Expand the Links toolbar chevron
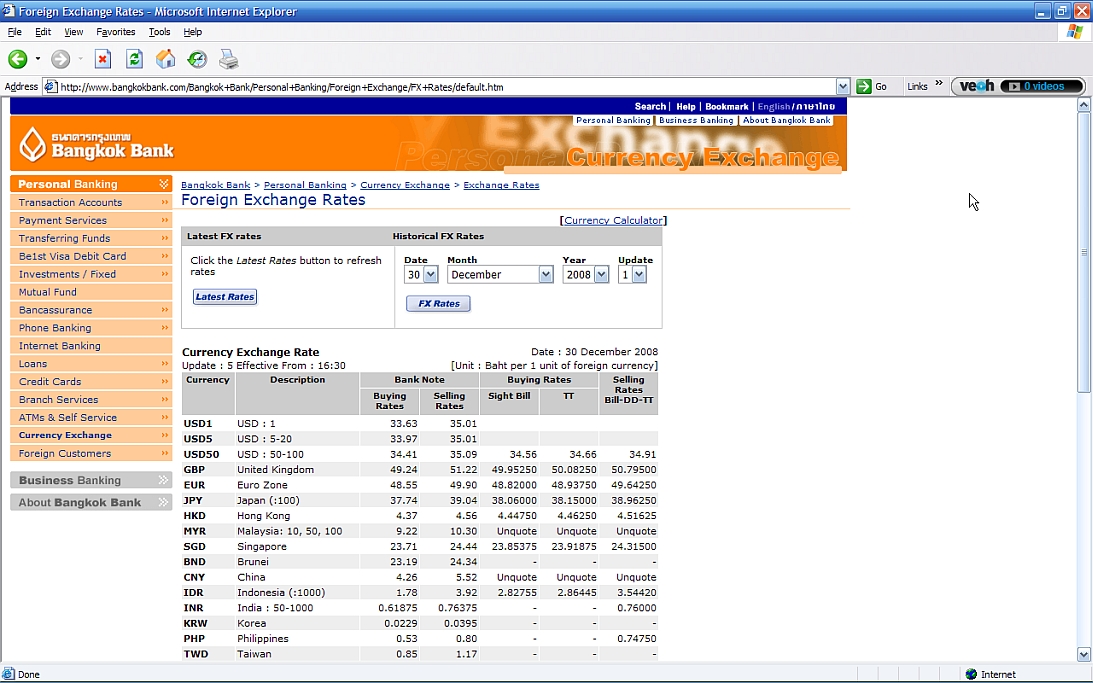 coord(939,84)
